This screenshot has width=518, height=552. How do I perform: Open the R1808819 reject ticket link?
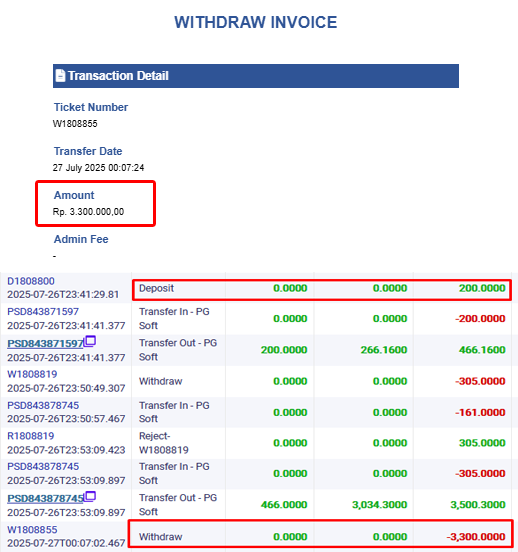[x=31, y=436]
